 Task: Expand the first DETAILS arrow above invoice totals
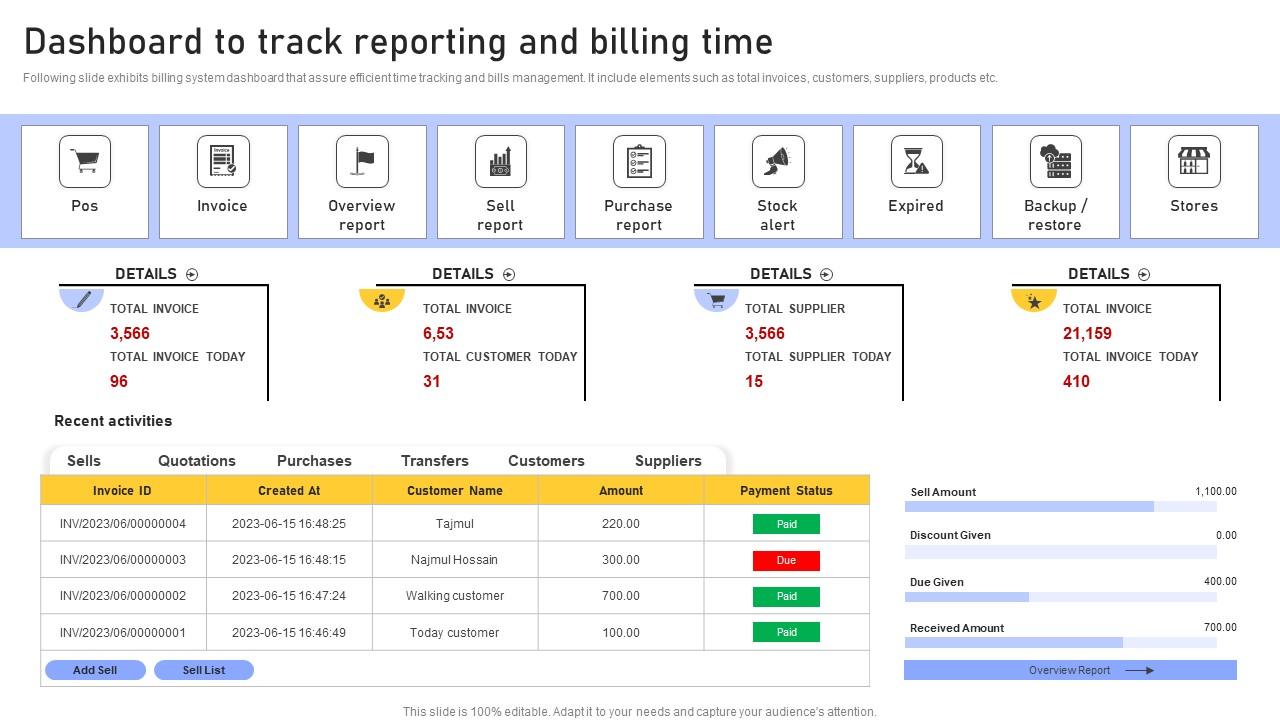click(192, 274)
